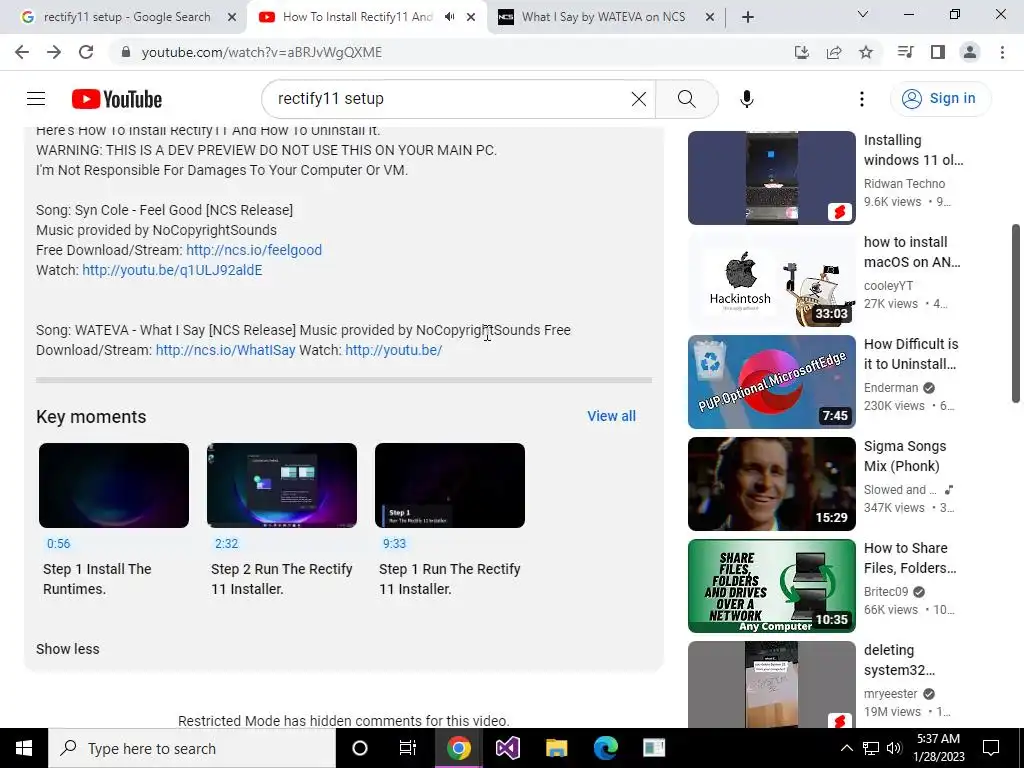Open deleting system32 video thumbnail
Viewport: 1024px width, 768px height.
tap(771, 684)
